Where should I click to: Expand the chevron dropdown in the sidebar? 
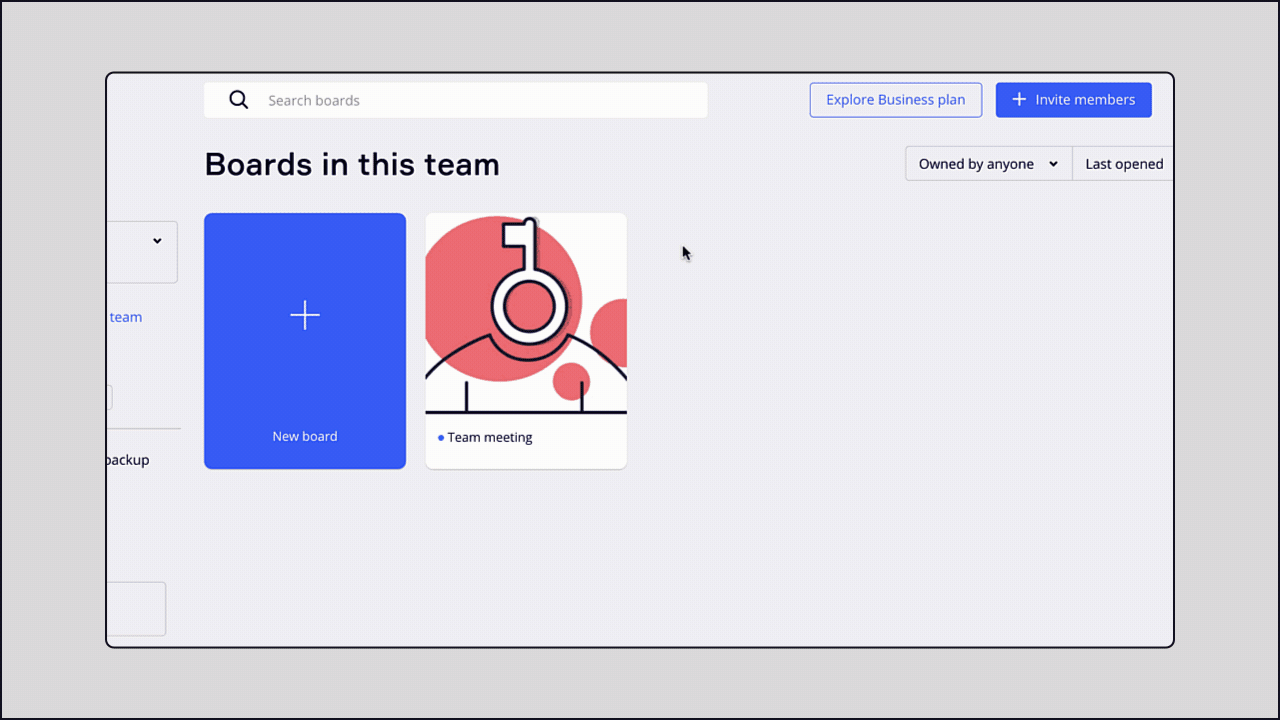tap(157, 240)
